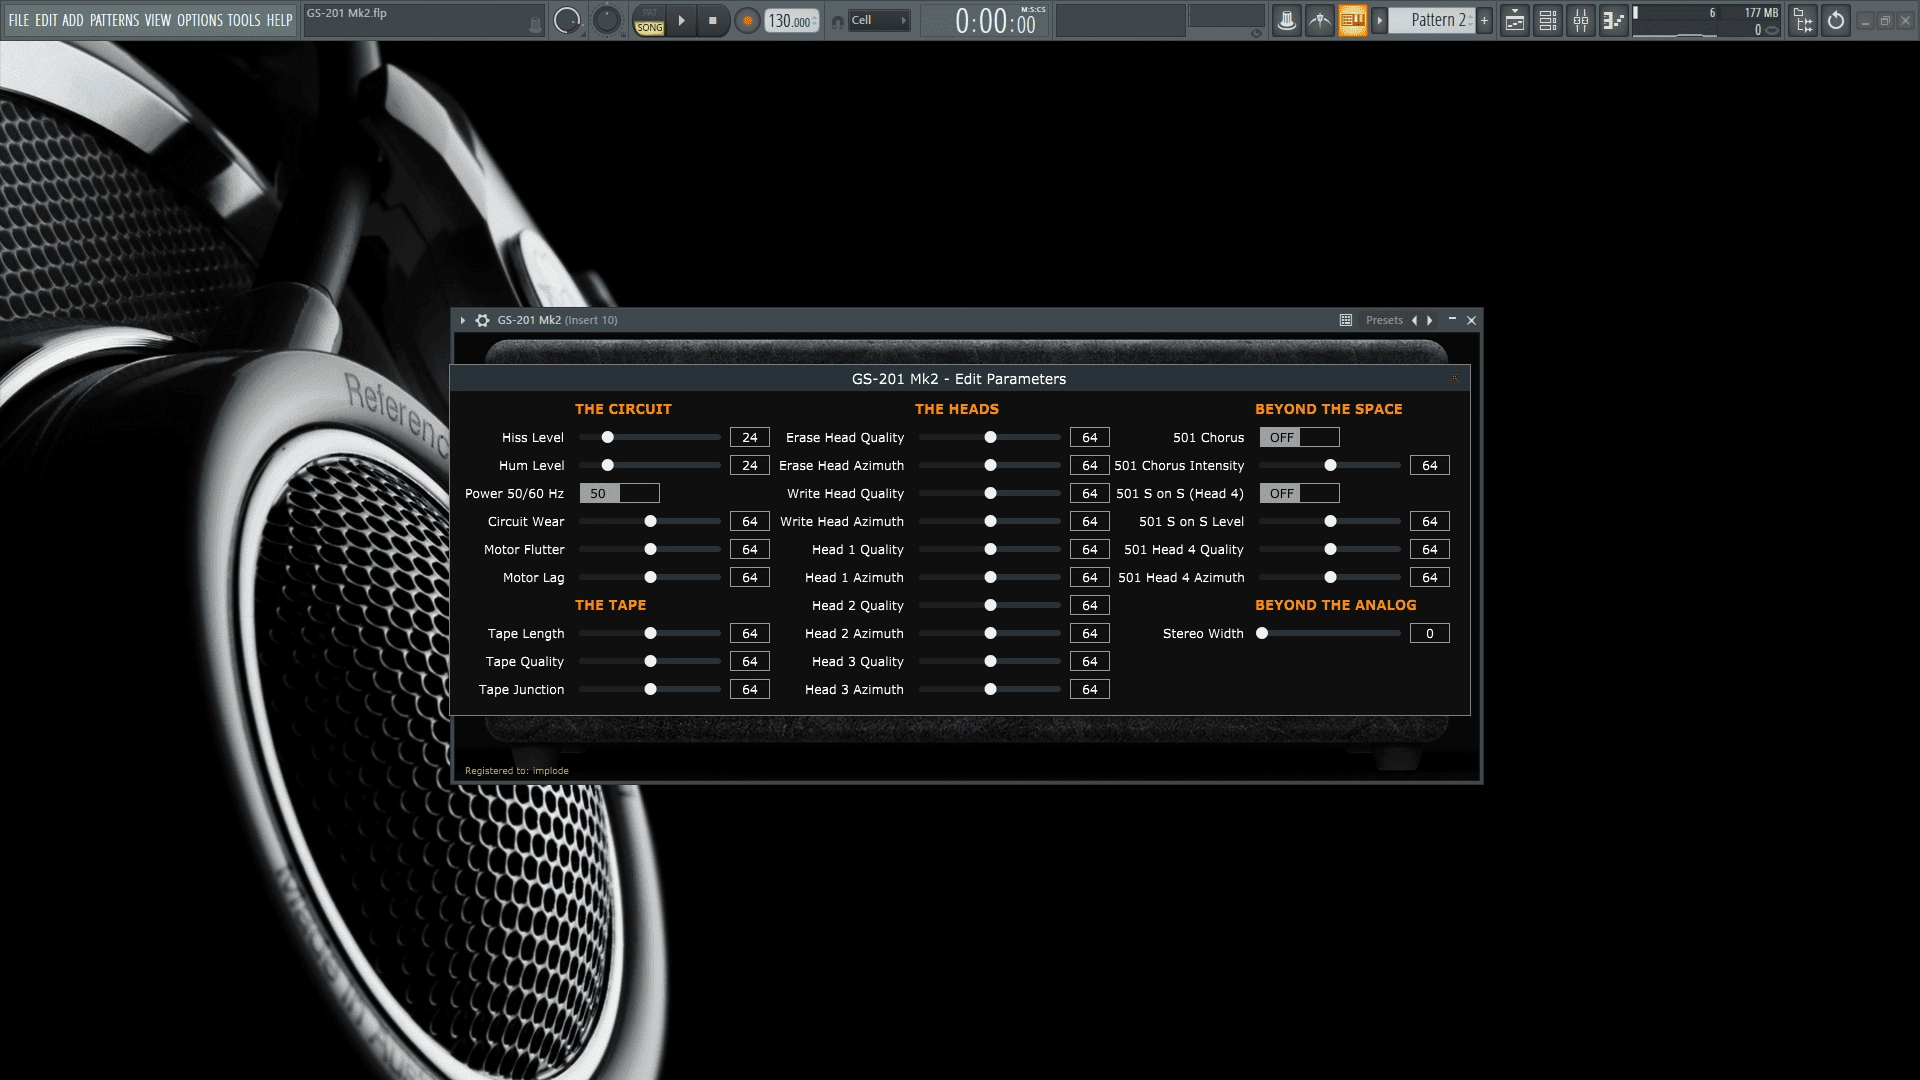Screen dimensions: 1920x1080
Task: Click the Stereo Width slider handle
Action: coord(1262,633)
